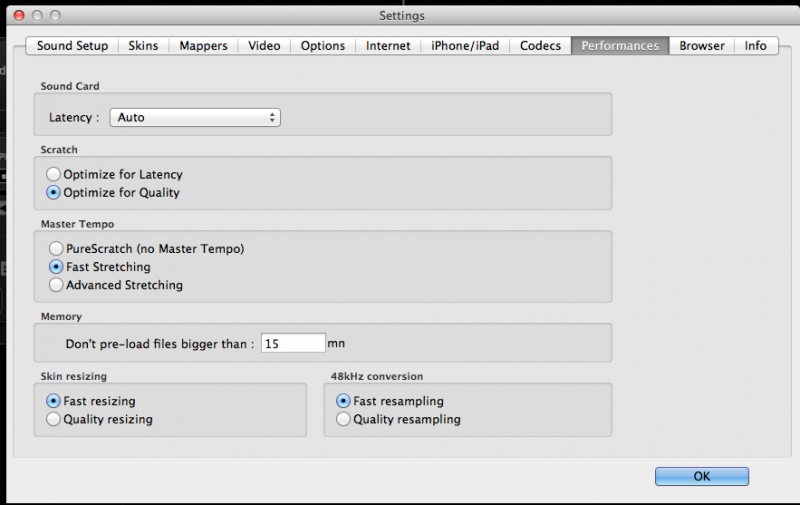Click the OK button

[x=701, y=476]
